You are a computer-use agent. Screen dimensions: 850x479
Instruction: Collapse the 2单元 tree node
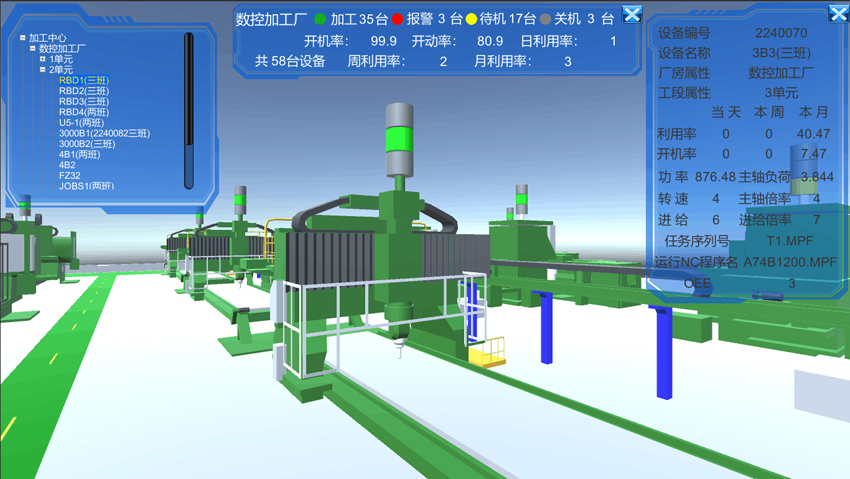point(43,70)
